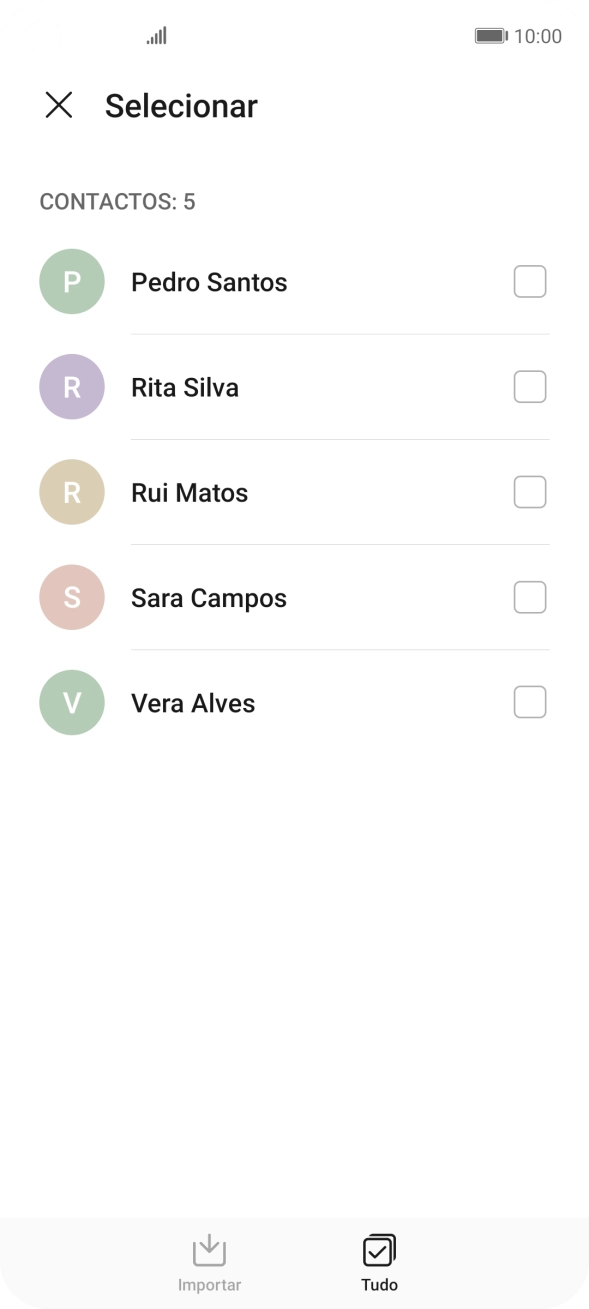Check Sara Campos's selection box
The height and width of the screenshot is (1309, 589).
click(x=530, y=597)
